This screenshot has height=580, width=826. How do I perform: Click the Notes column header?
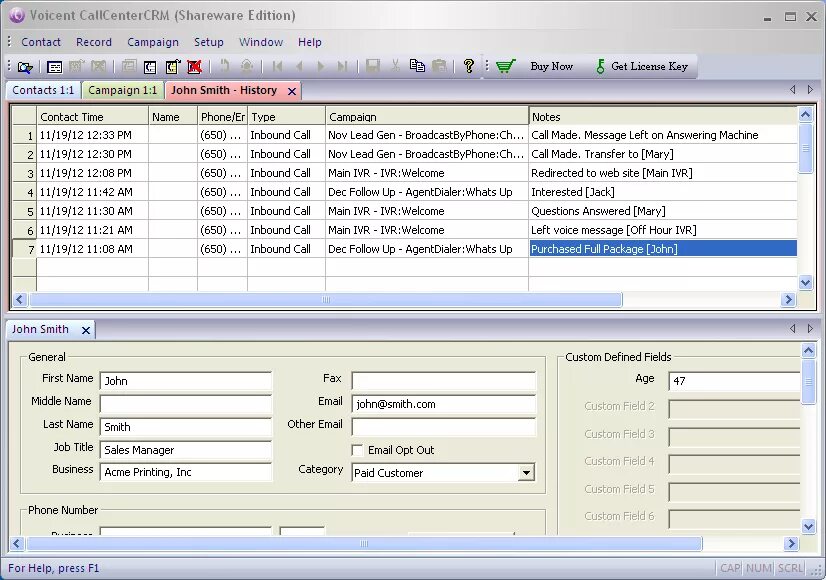tap(663, 116)
